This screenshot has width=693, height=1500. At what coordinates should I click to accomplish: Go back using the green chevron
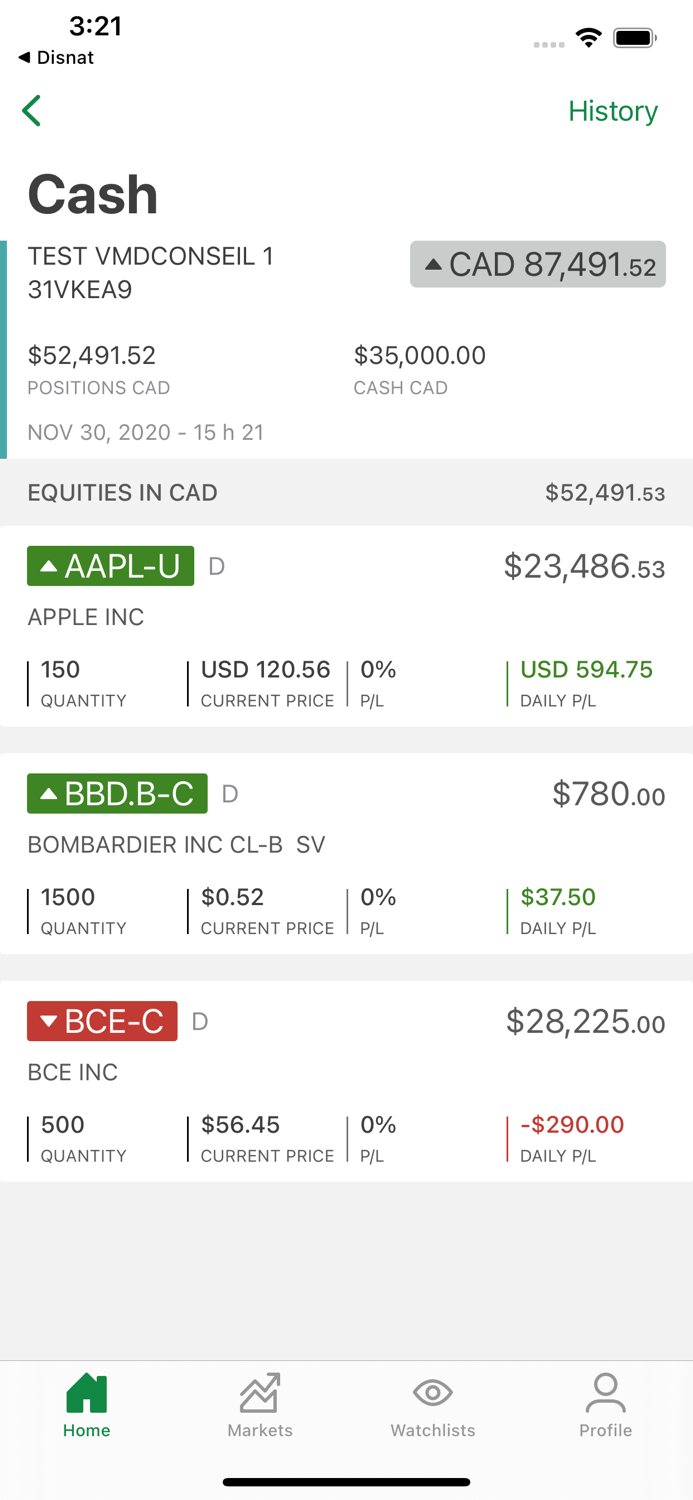click(x=31, y=111)
